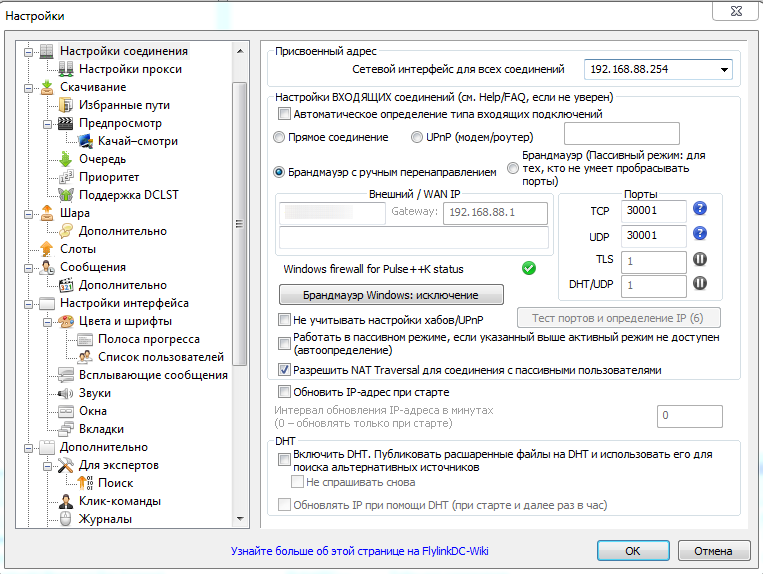Viewport: 763px width, 574px height.
Task: Collapse the Настройки интерфейса tree node
Action: coord(29,304)
